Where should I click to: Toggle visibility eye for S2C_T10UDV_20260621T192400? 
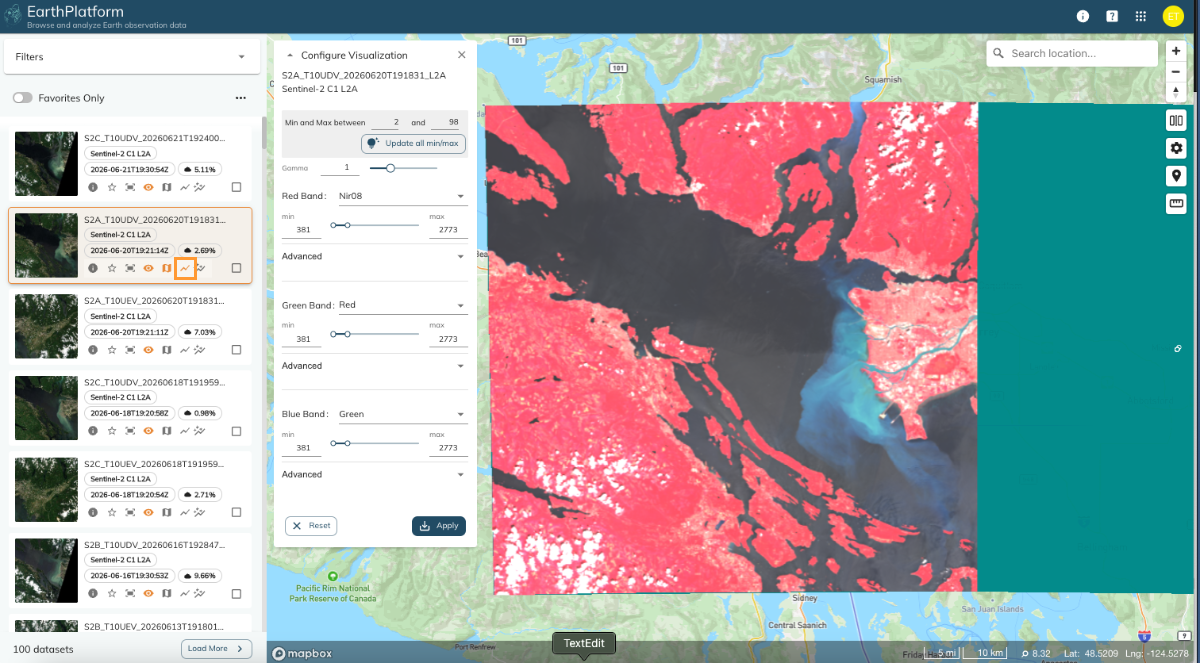coord(148,186)
